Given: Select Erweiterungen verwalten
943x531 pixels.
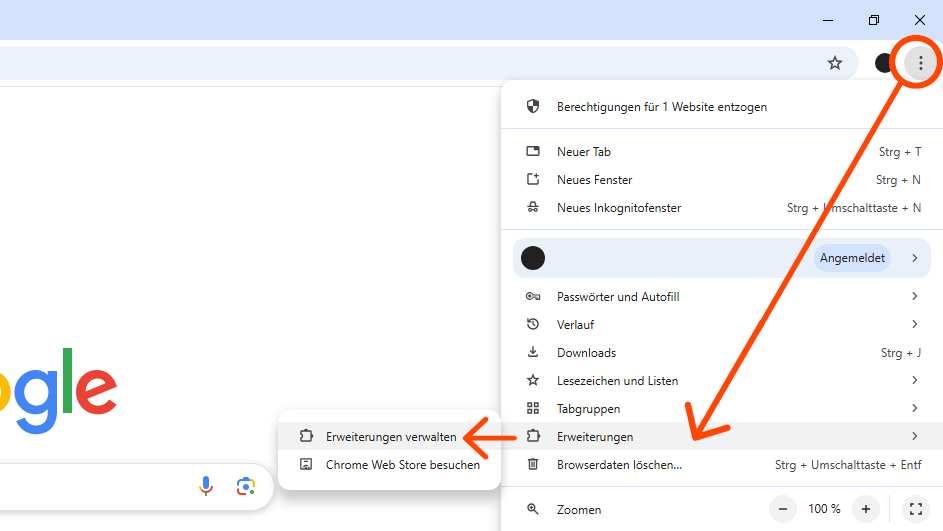Looking at the screenshot, I should 389,437.
